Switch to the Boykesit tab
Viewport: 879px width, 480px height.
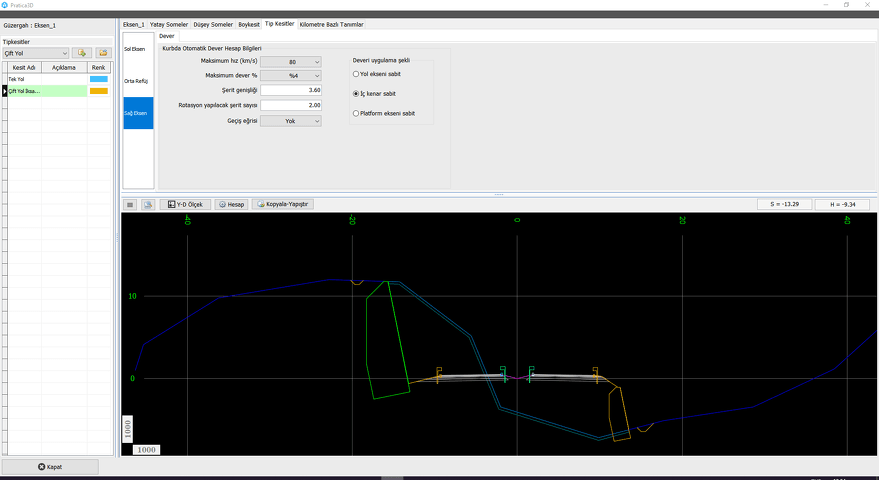[x=249, y=24]
